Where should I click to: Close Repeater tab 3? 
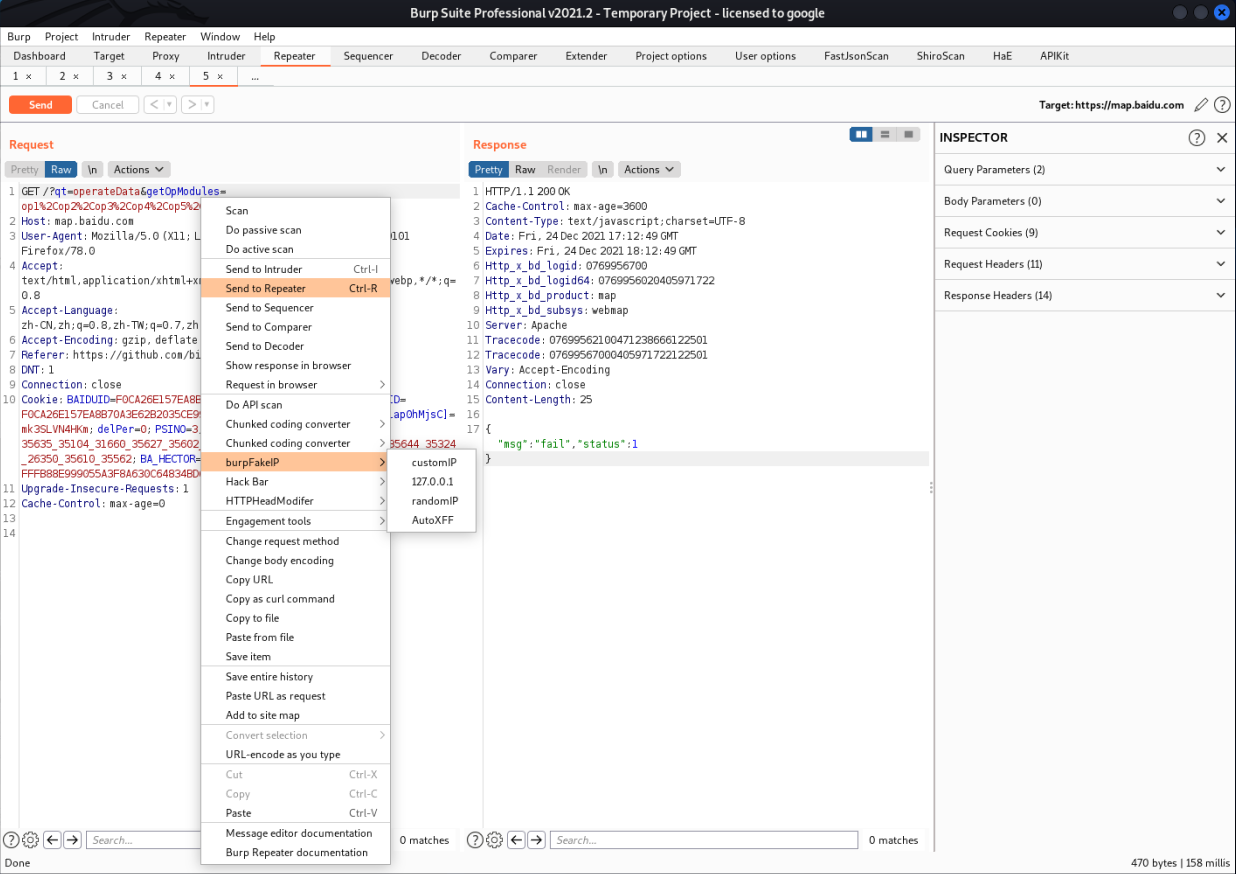tap(124, 77)
